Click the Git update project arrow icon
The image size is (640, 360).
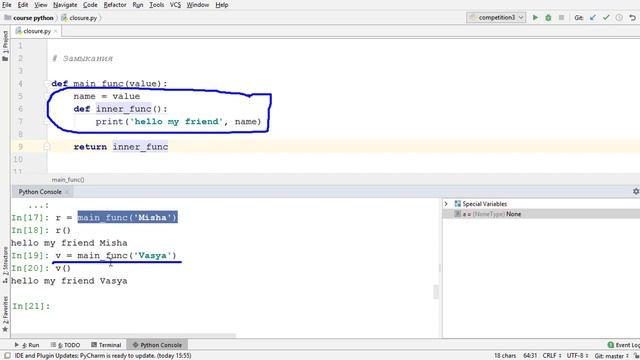coord(593,18)
